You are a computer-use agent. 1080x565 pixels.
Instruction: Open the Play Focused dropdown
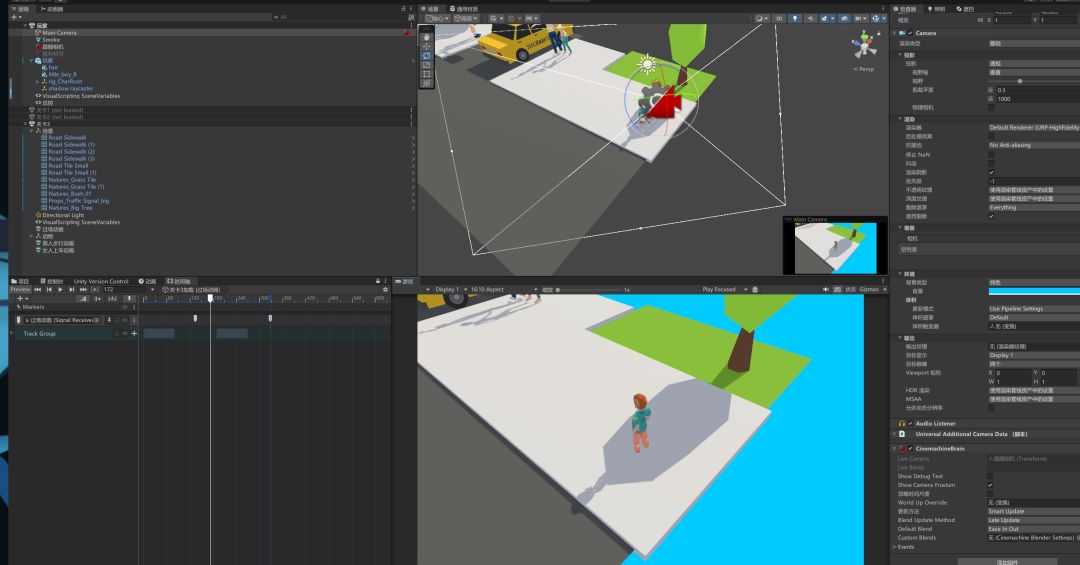click(724, 290)
